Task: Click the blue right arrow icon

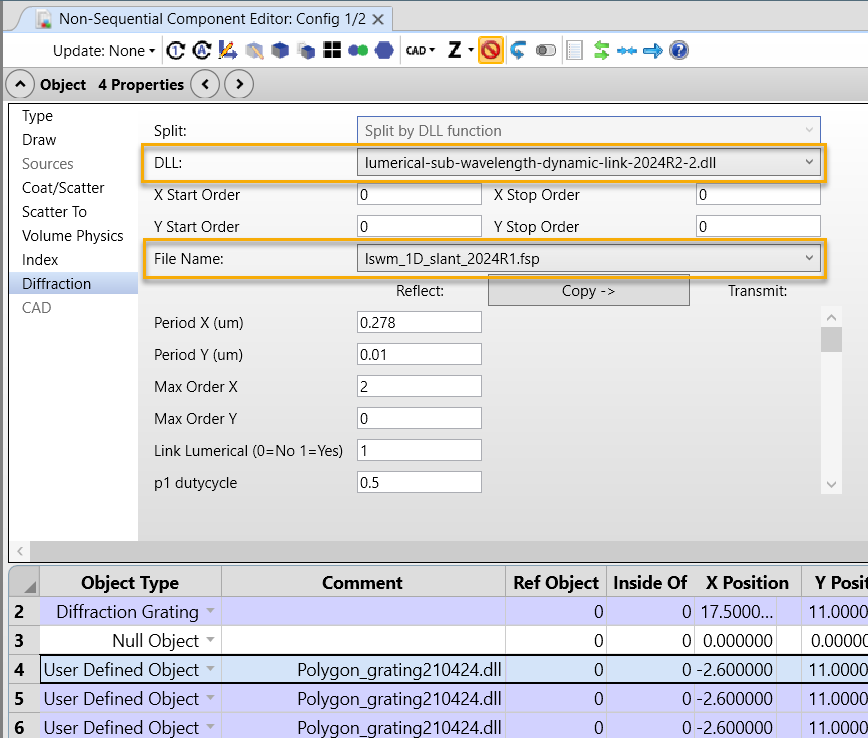Action: [x=653, y=51]
